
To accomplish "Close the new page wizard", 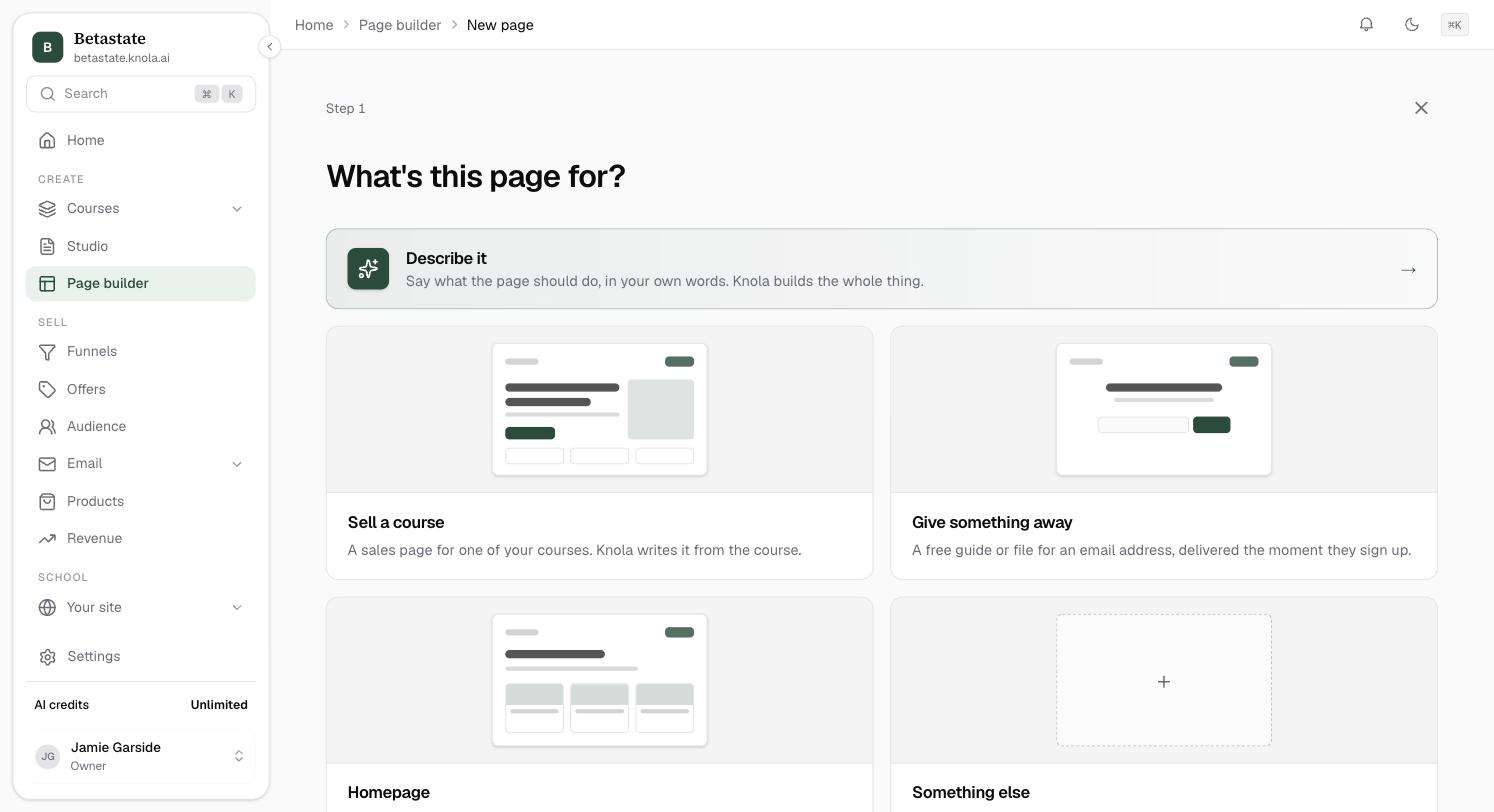I will click(x=1421, y=108).
